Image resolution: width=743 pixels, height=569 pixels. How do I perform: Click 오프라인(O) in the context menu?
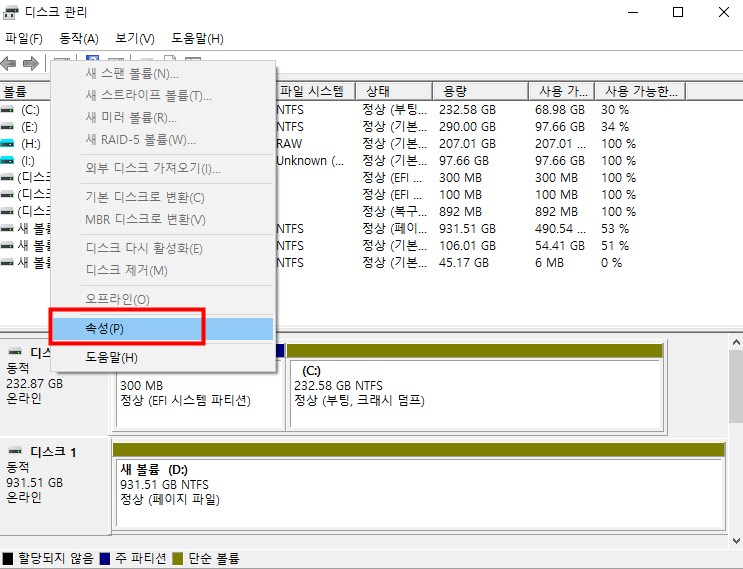point(163,299)
